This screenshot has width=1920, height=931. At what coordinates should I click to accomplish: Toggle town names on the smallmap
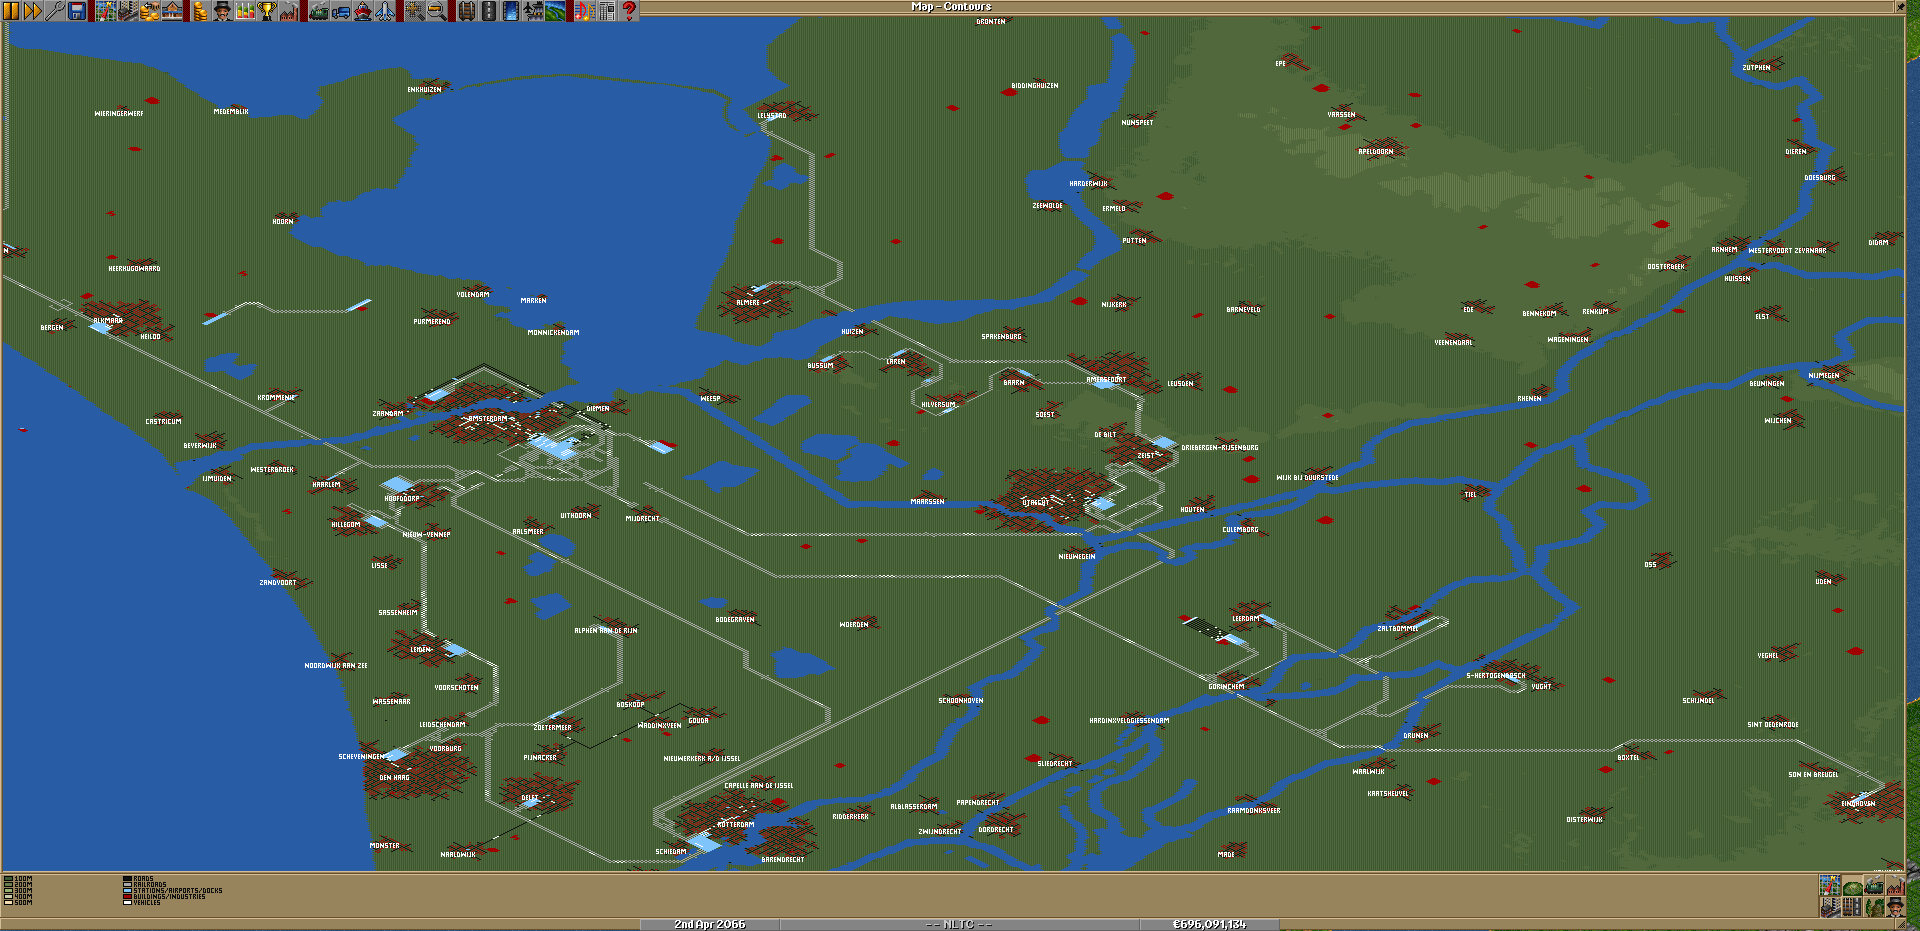click(1830, 907)
